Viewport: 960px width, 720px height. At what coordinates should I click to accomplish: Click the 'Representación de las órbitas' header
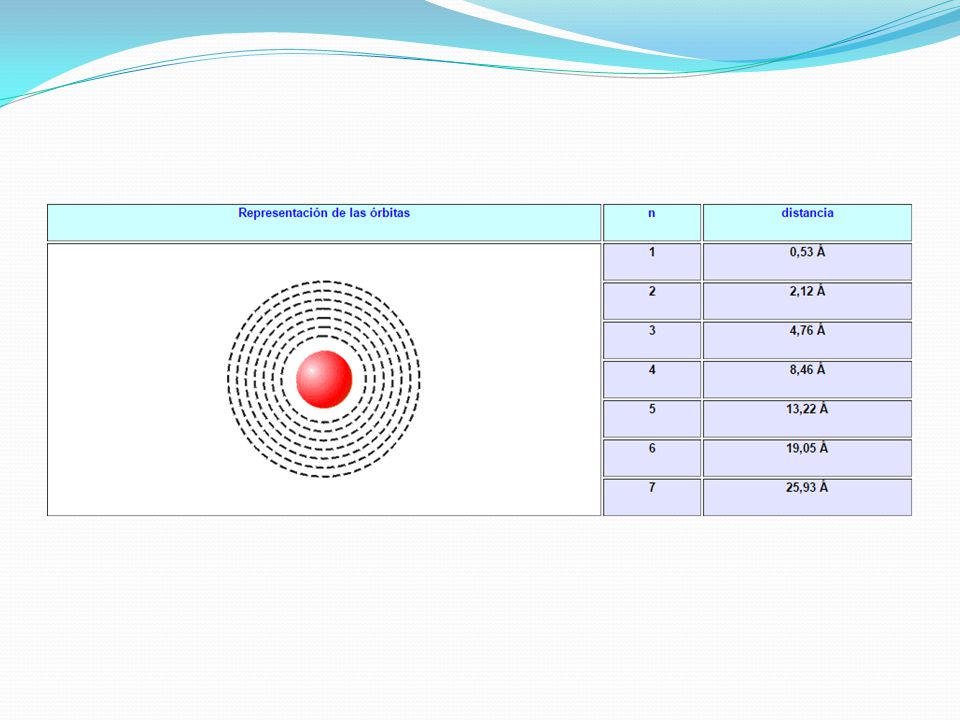(324, 222)
